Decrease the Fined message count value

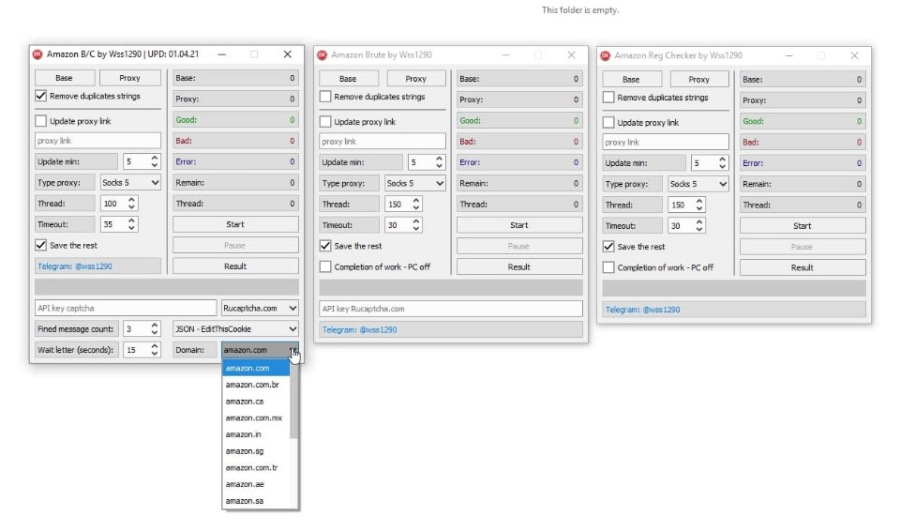click(154, 332)
